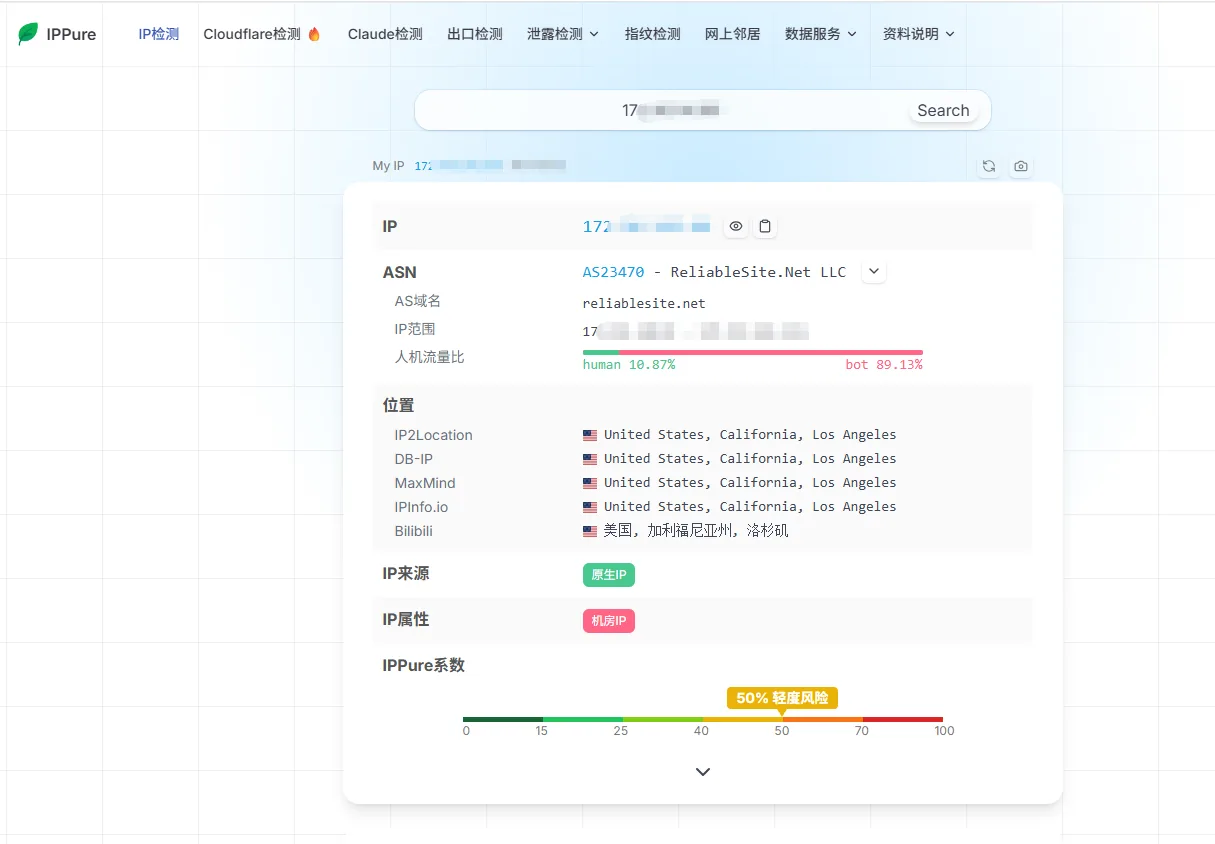Open the 数据服务 dropdown menu
The height and width of the screenshot is (844, 1215).
tap(821, 34)
